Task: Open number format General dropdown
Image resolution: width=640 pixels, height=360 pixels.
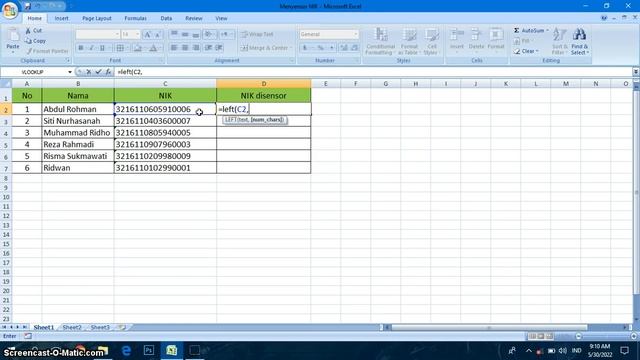Action: 356,34
